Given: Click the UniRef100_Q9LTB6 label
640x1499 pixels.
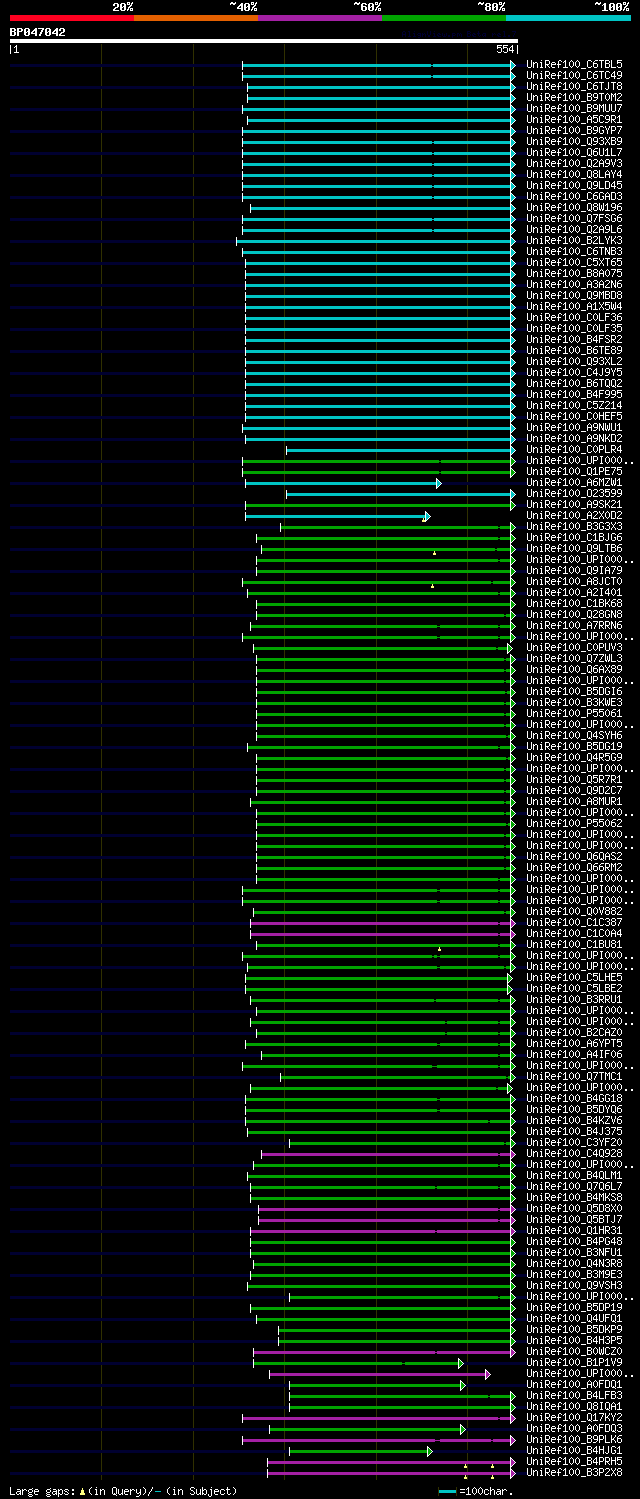Looking at the screenshot, I should pos(574,548).
